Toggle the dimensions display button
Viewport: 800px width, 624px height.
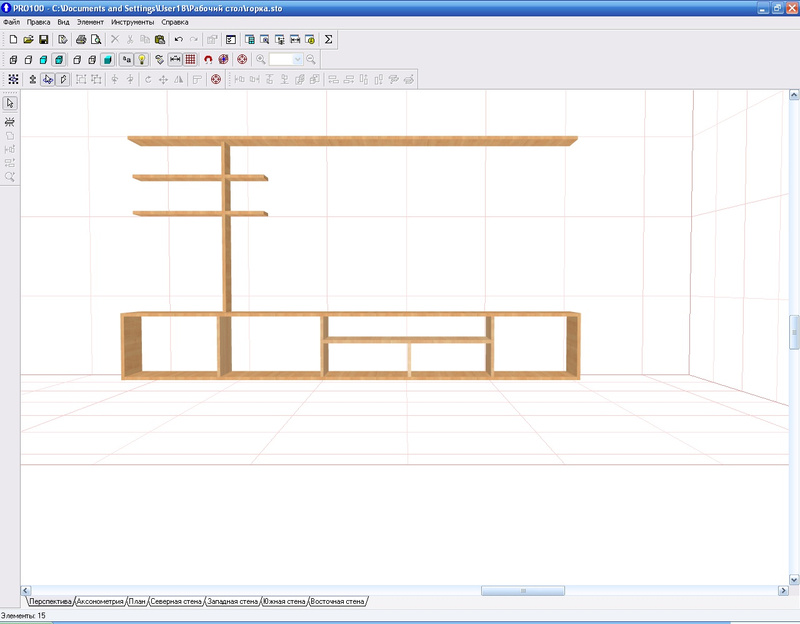click(x=175, y=60)
